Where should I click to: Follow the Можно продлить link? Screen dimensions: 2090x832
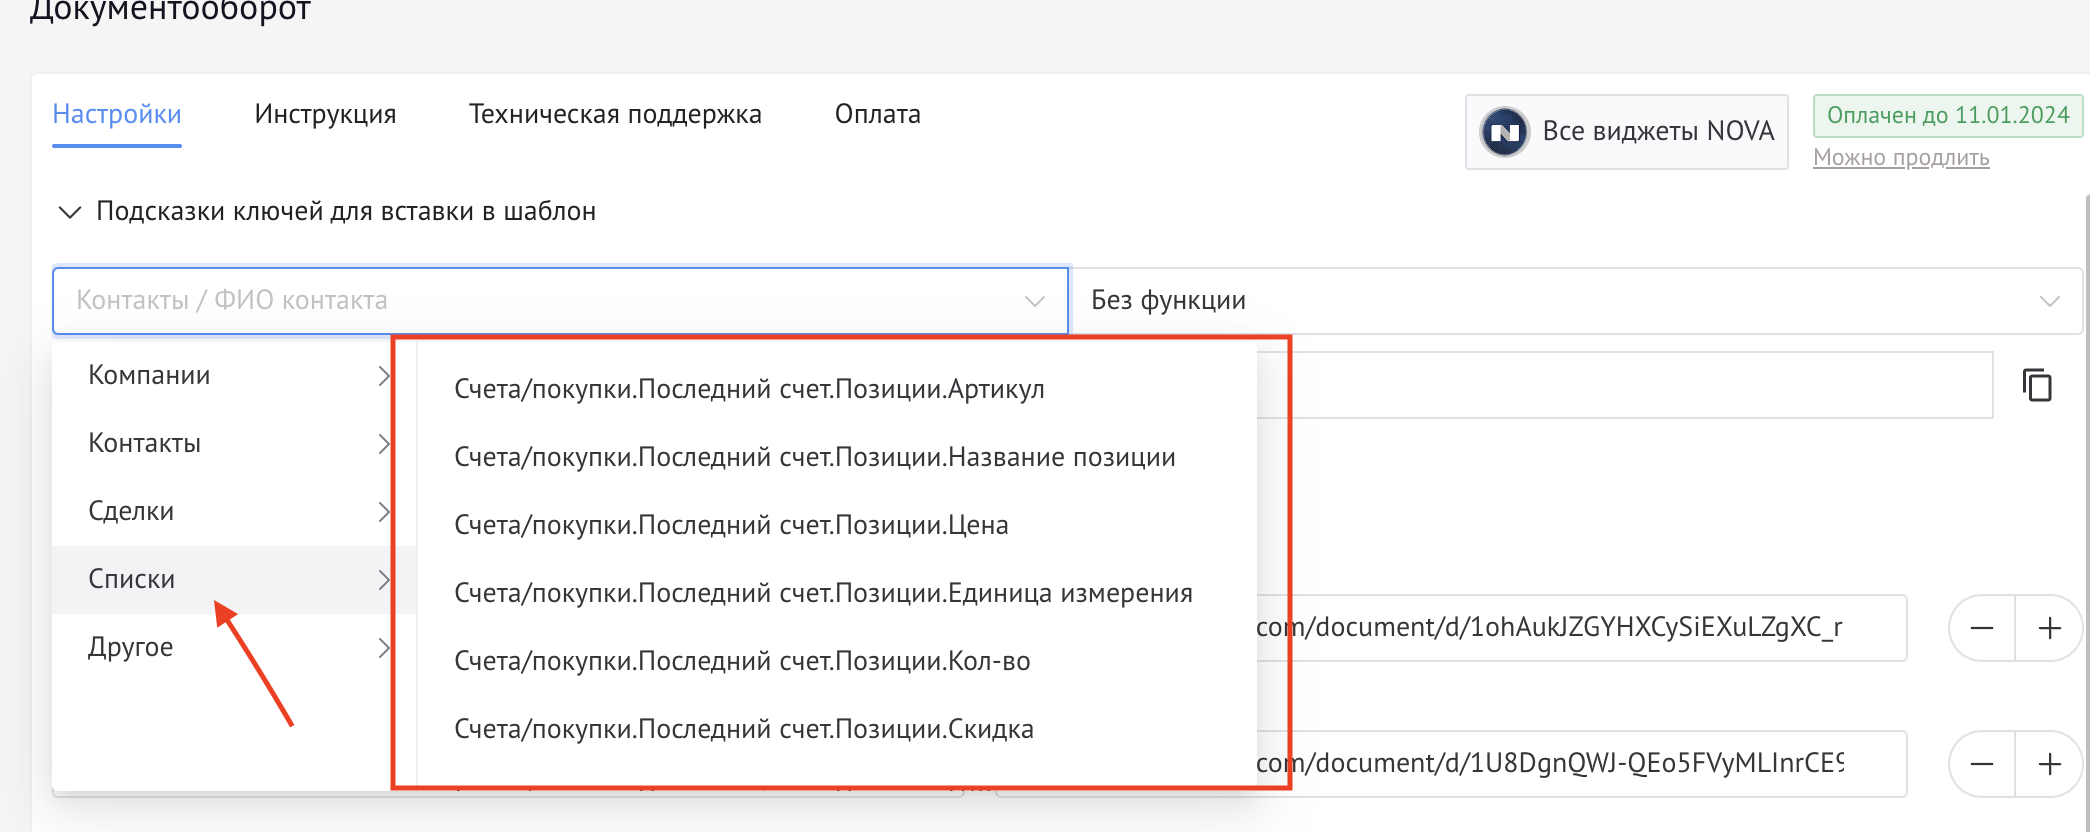1900,158
